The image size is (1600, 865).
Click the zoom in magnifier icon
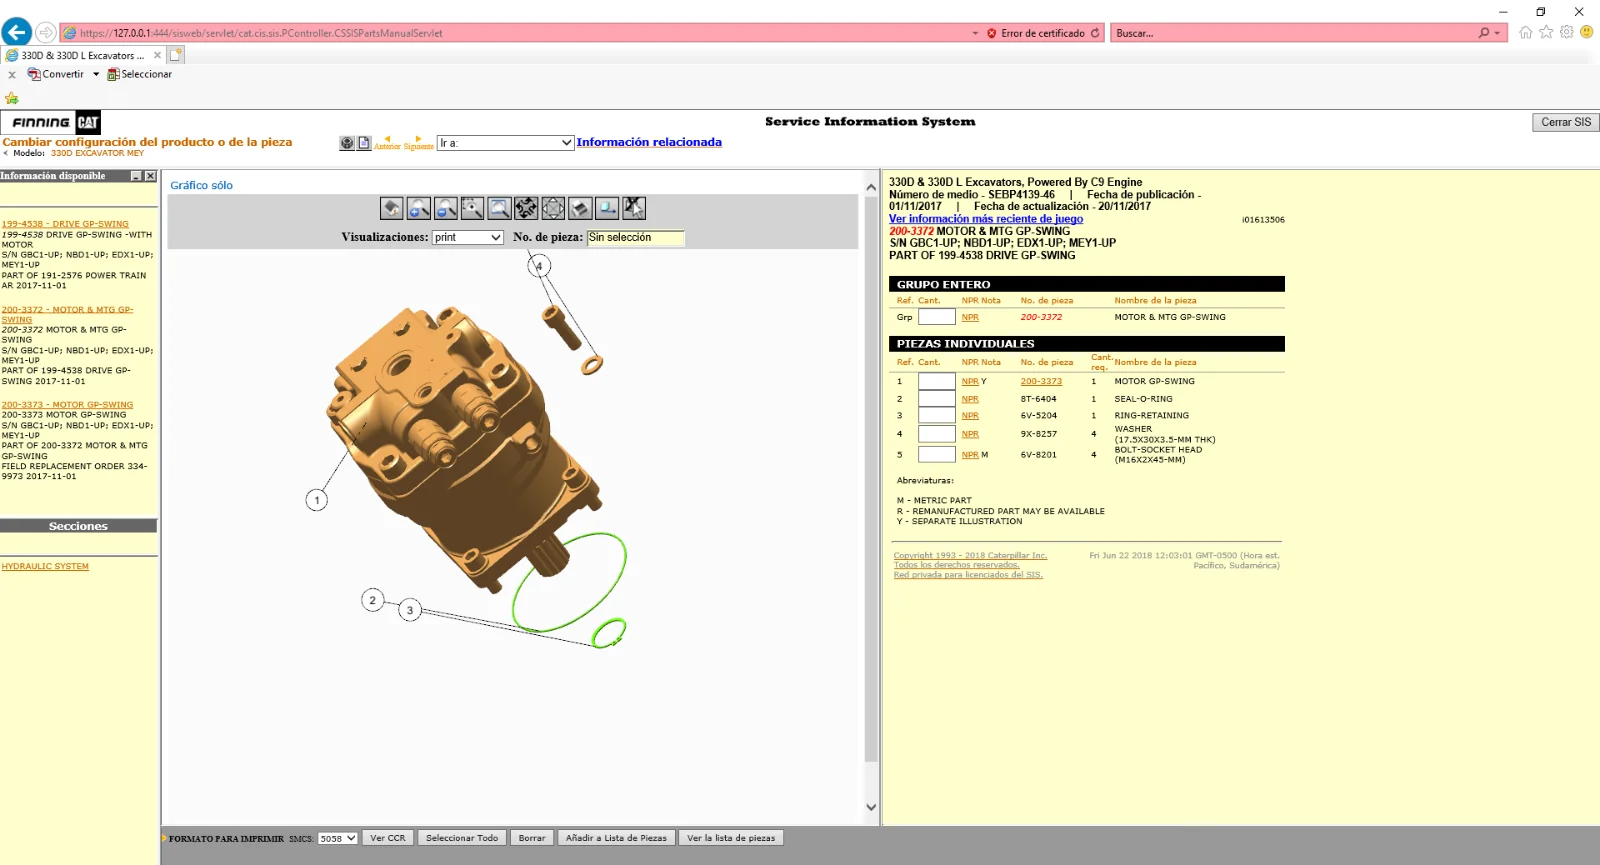419,208
